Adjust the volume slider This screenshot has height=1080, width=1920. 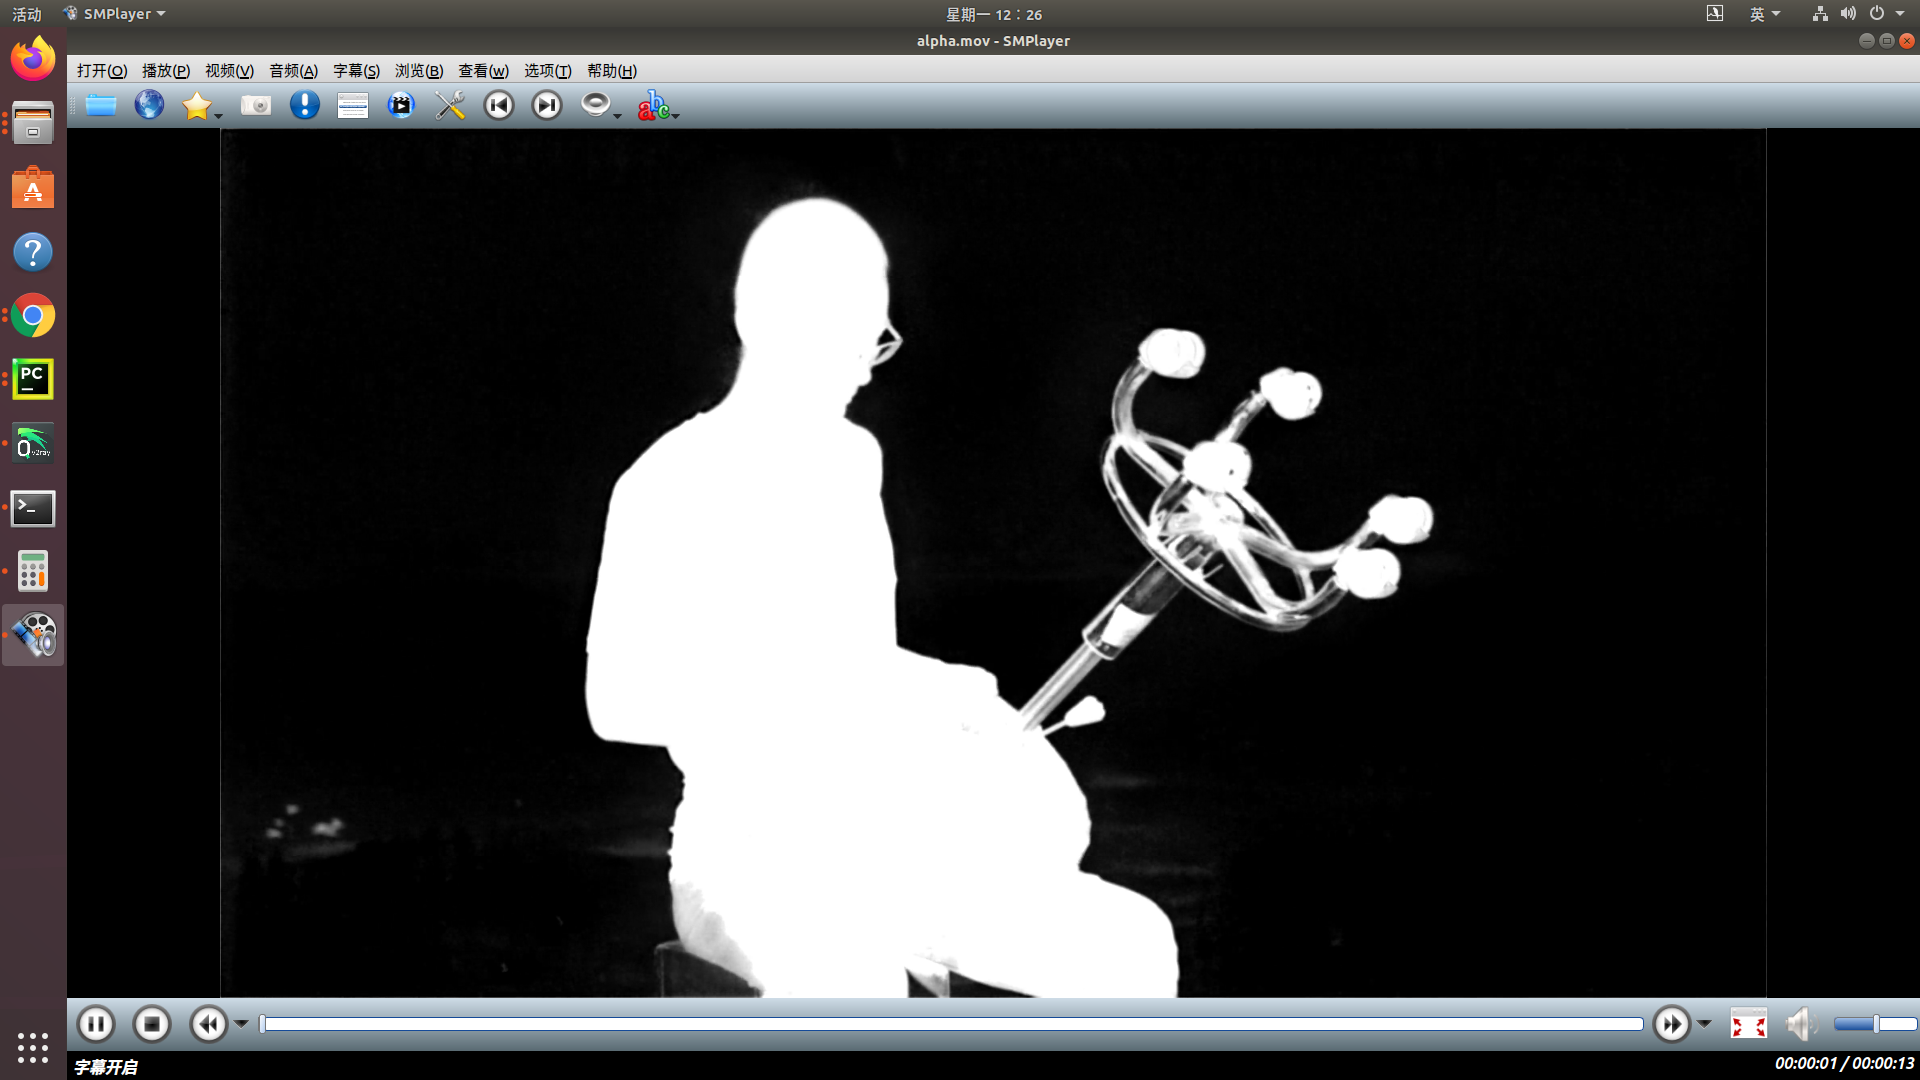(1875, 1024)
